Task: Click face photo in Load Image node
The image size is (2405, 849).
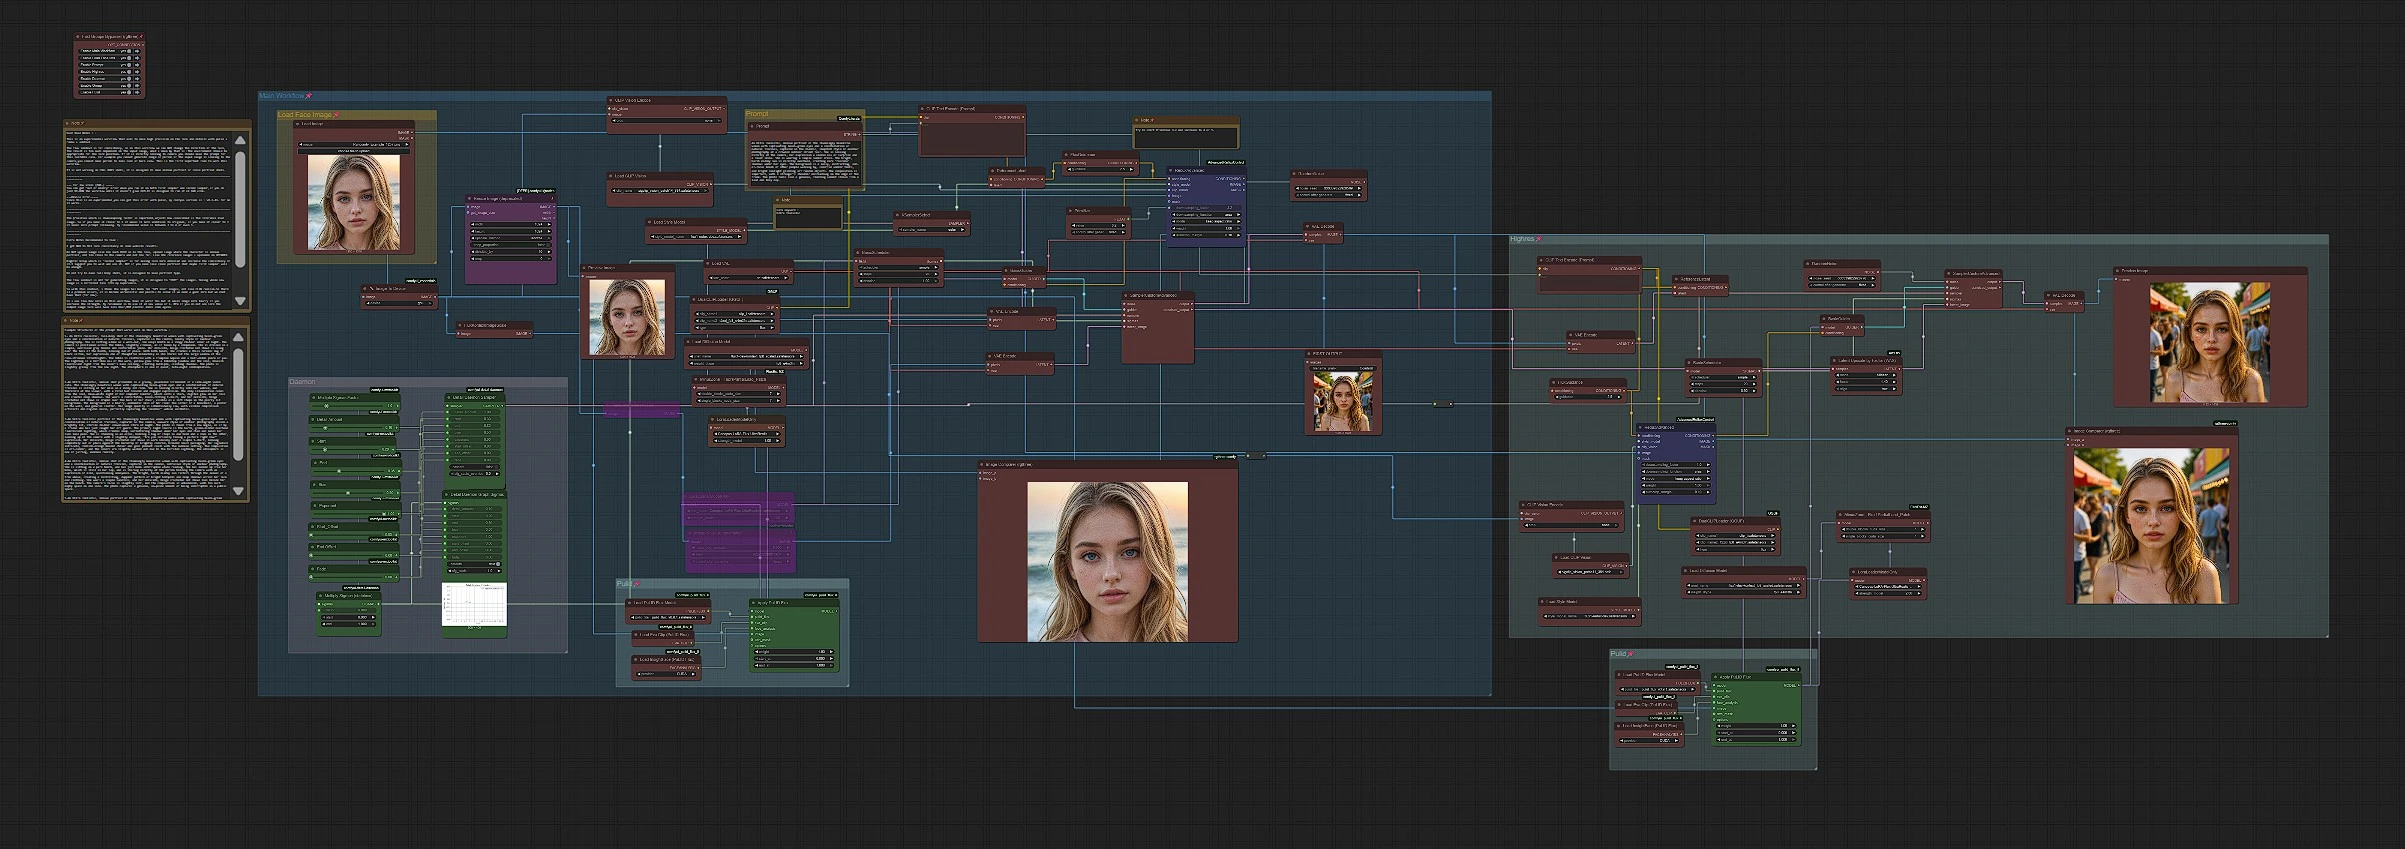Action: point(354,202)
